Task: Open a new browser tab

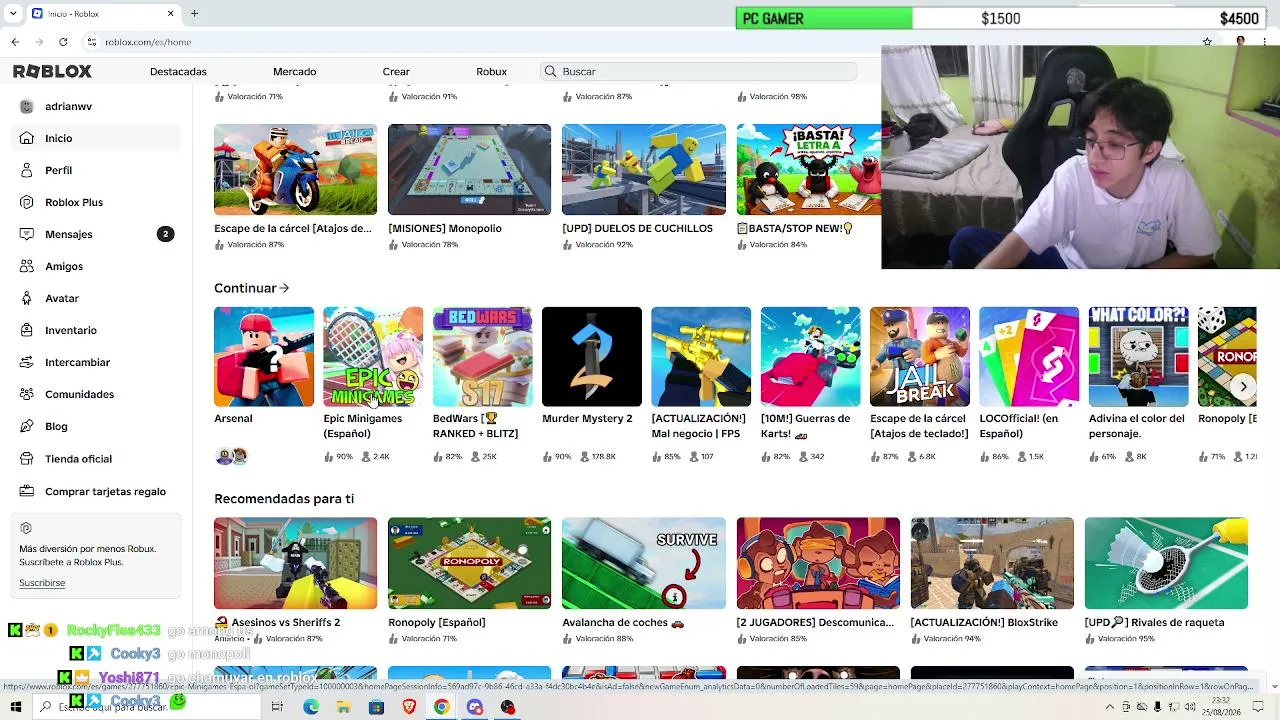Action: click(195, 14)
